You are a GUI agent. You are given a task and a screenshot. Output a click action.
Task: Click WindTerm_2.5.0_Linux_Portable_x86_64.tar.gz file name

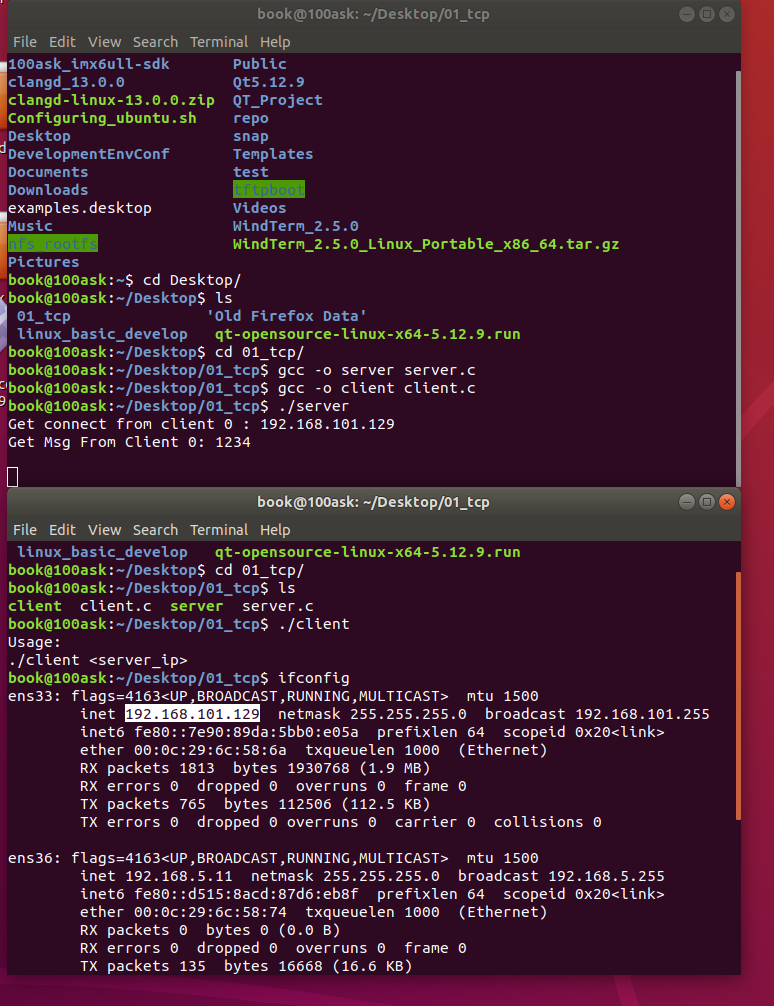426,244
